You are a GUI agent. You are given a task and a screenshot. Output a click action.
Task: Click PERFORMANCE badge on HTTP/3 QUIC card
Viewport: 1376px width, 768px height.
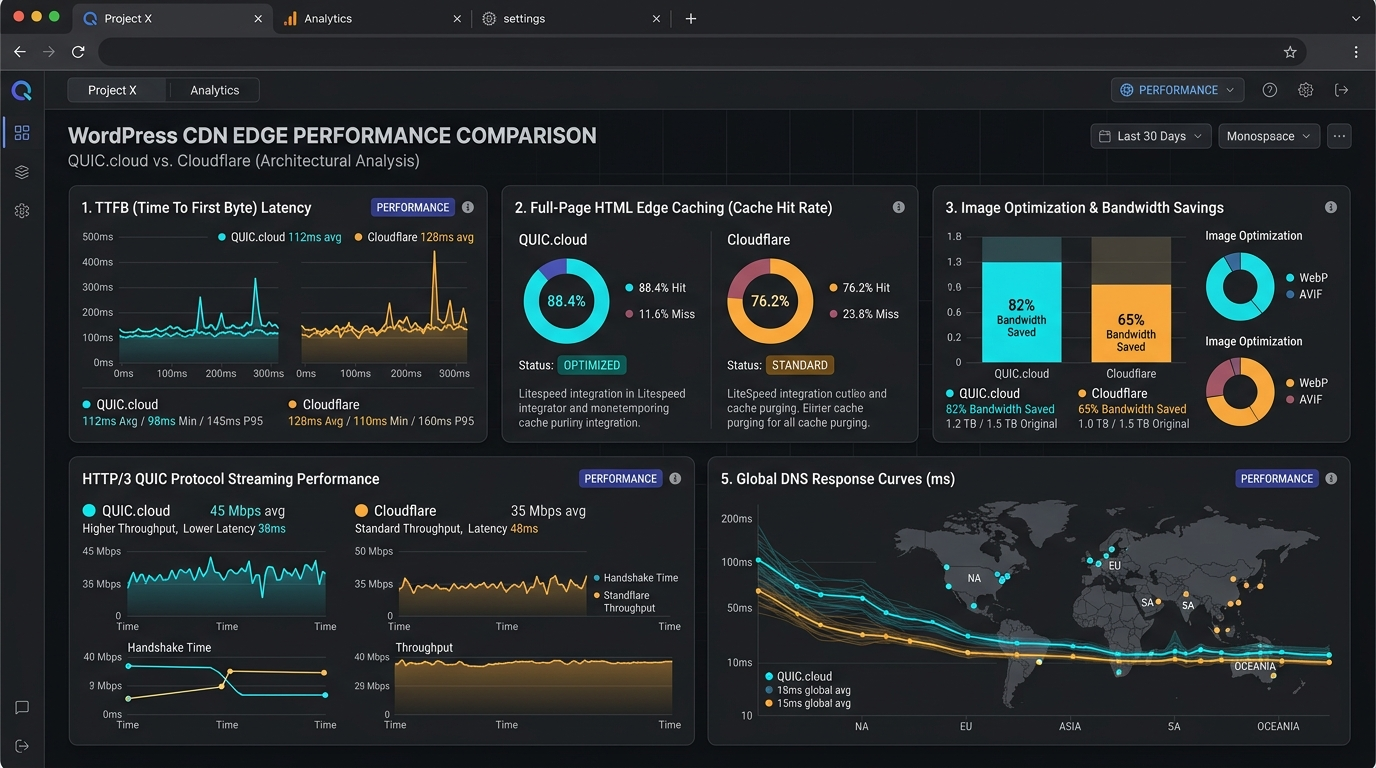(x=621, y=478)
